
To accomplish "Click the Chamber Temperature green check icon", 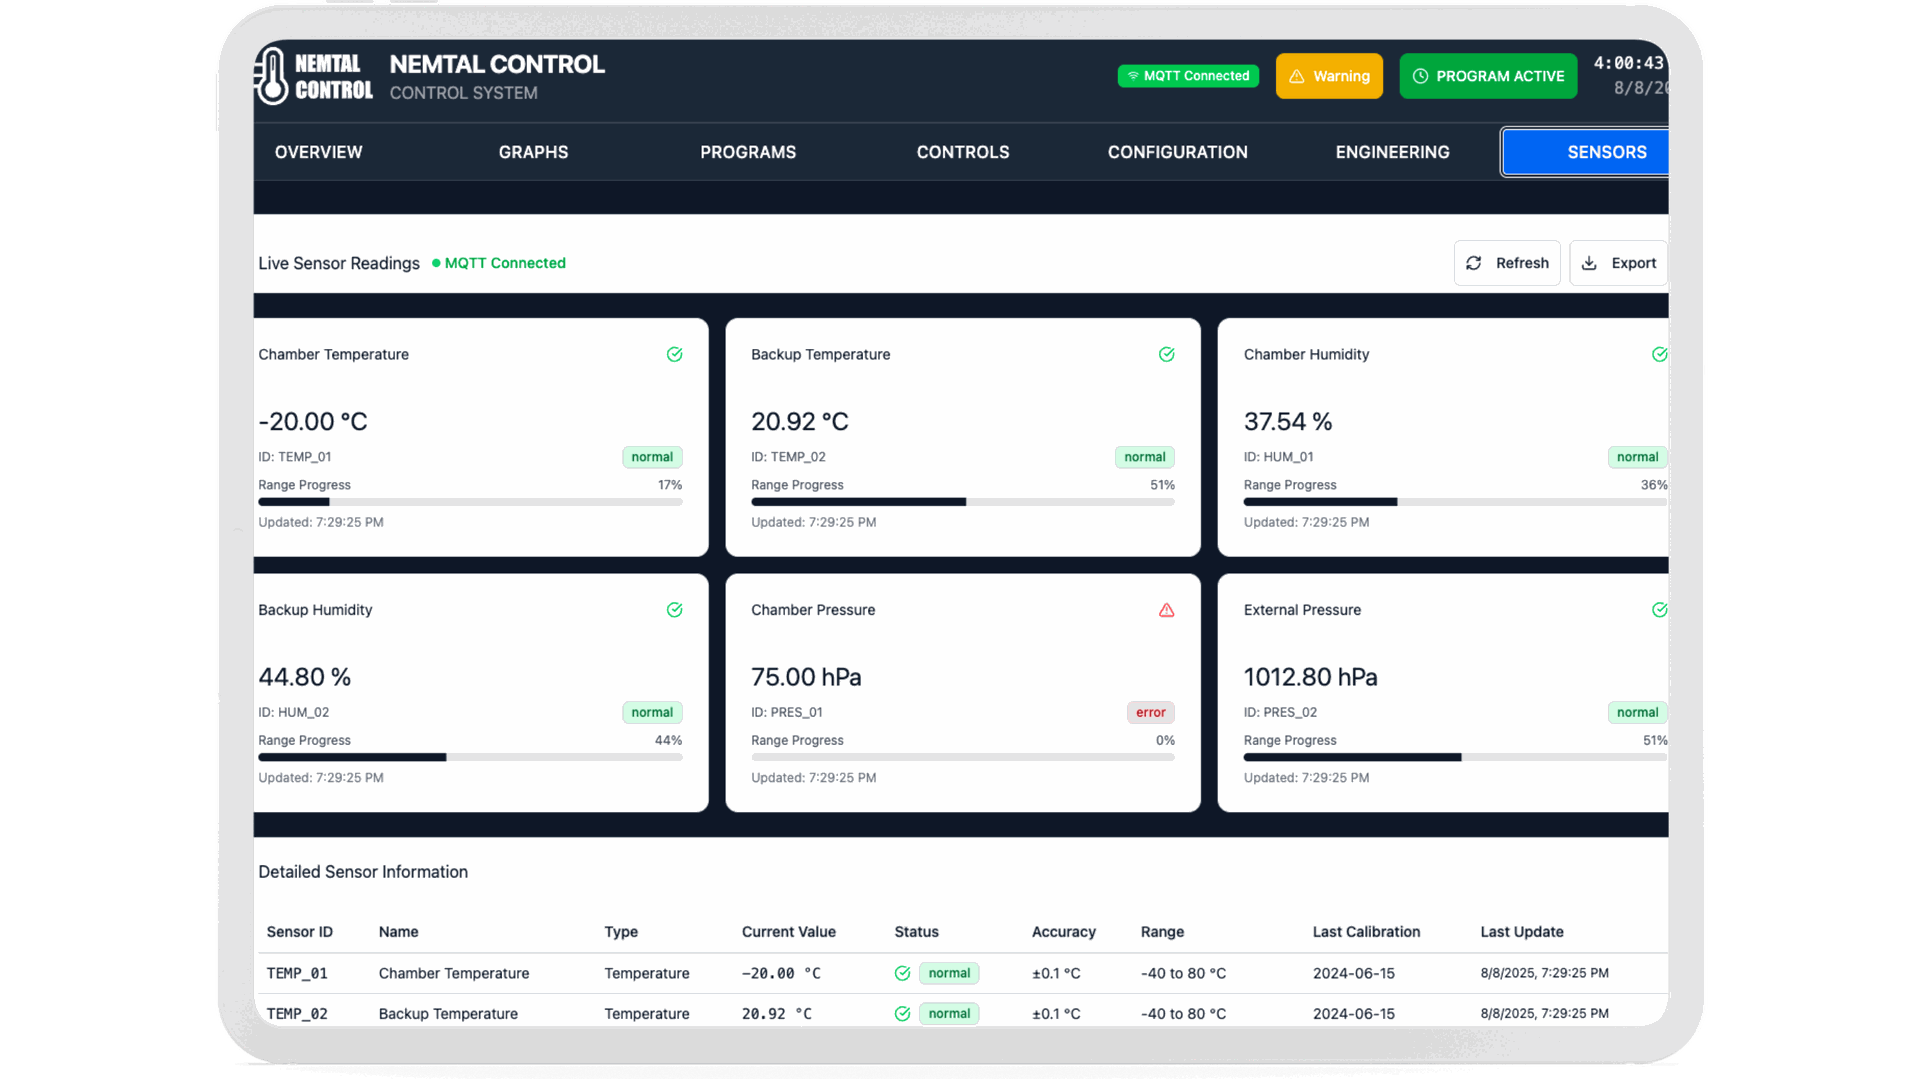I will coord(675,355).
